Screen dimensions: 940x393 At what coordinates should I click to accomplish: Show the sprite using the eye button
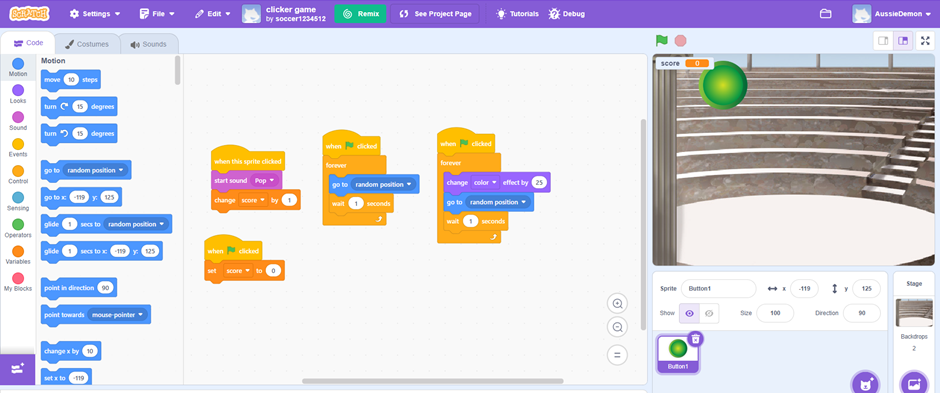tap(689, 313)
